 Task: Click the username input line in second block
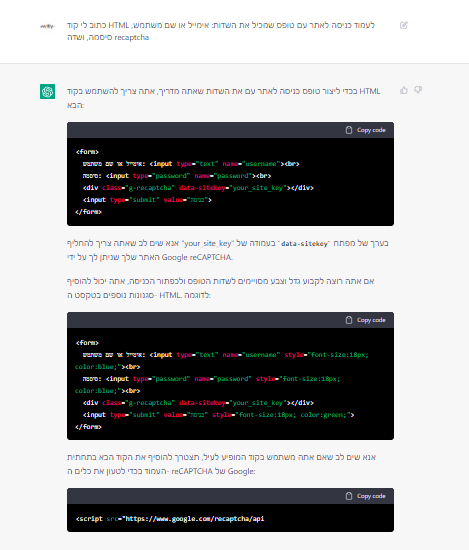pos(222,361)
